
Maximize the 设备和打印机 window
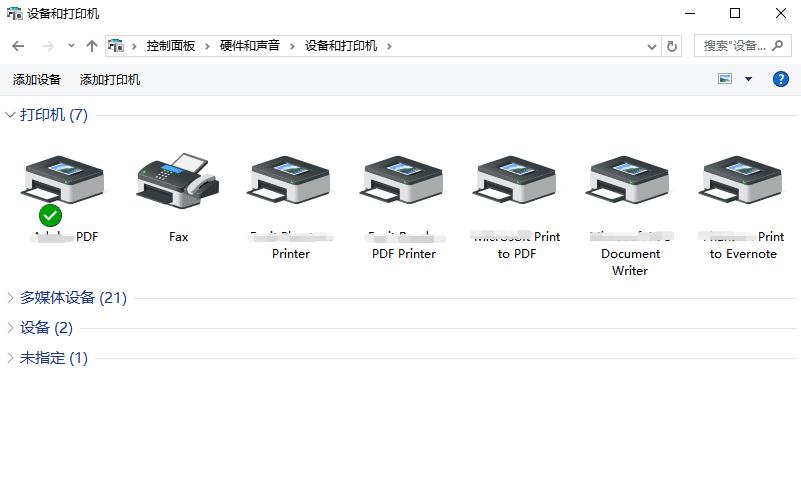735,13
